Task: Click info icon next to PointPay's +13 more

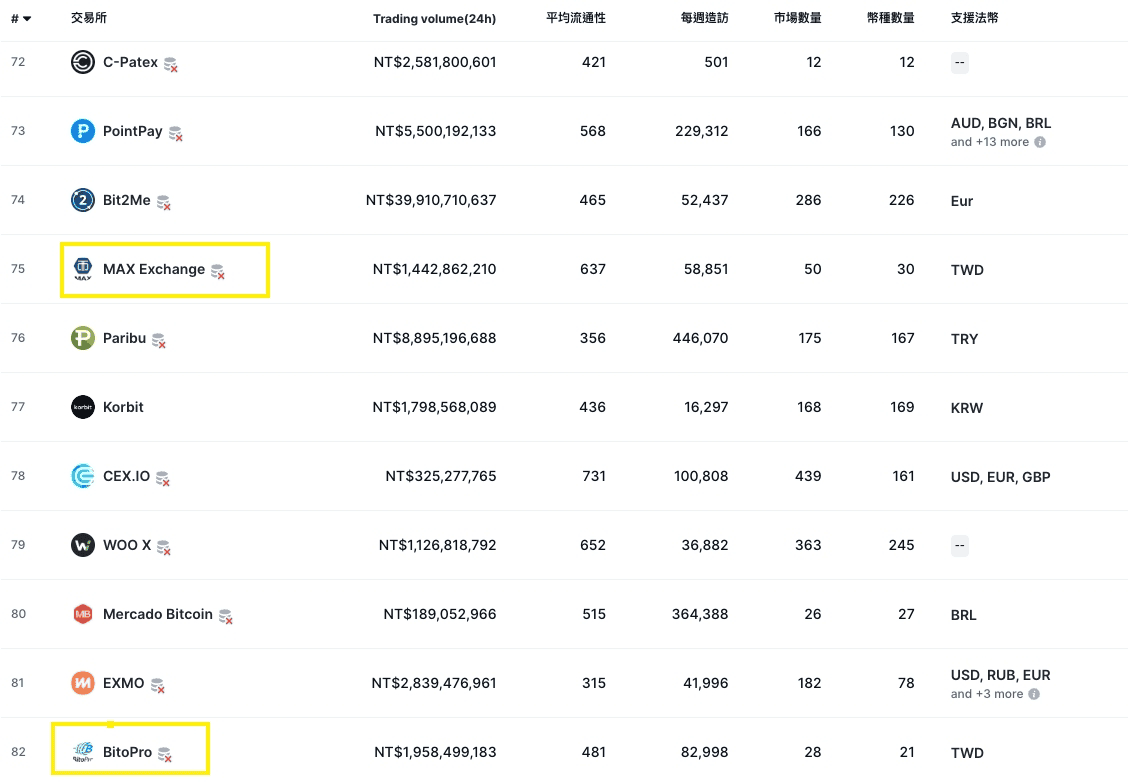Action: pos(1040,142)
